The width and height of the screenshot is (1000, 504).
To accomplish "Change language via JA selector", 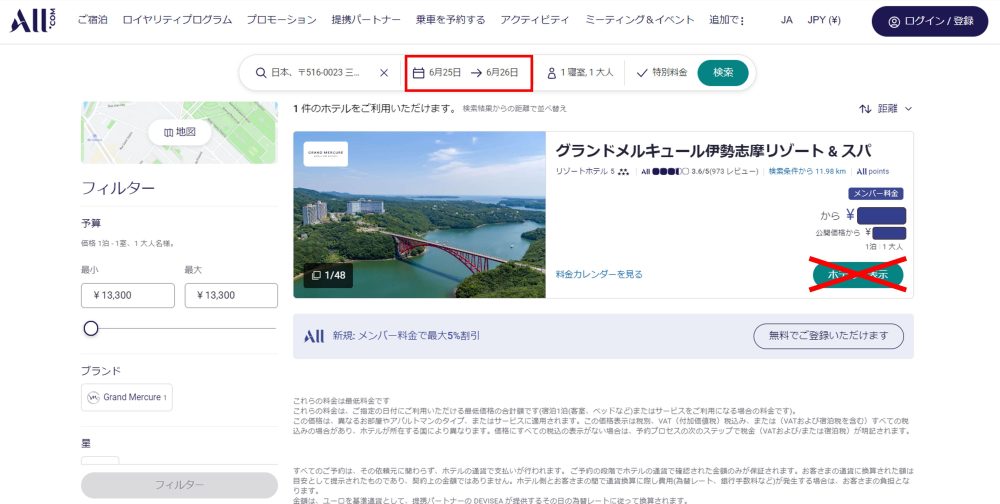I will tap(786, 20).
